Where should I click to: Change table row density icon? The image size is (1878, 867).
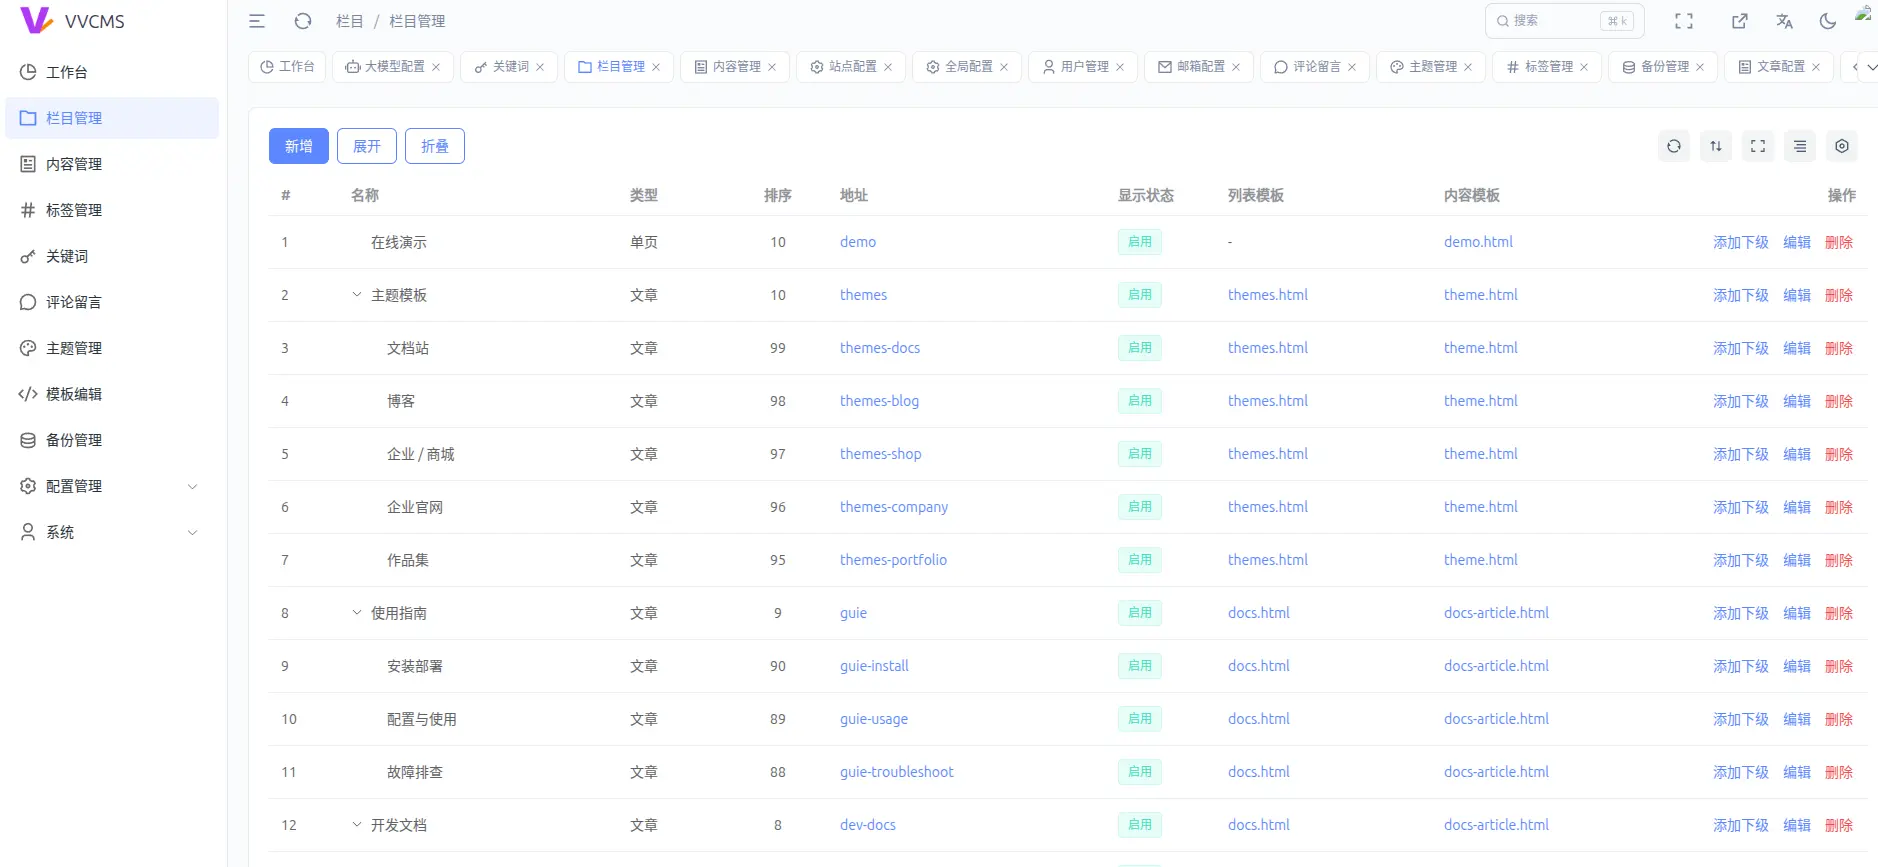pyautogui.click(x=1800, y=146)
